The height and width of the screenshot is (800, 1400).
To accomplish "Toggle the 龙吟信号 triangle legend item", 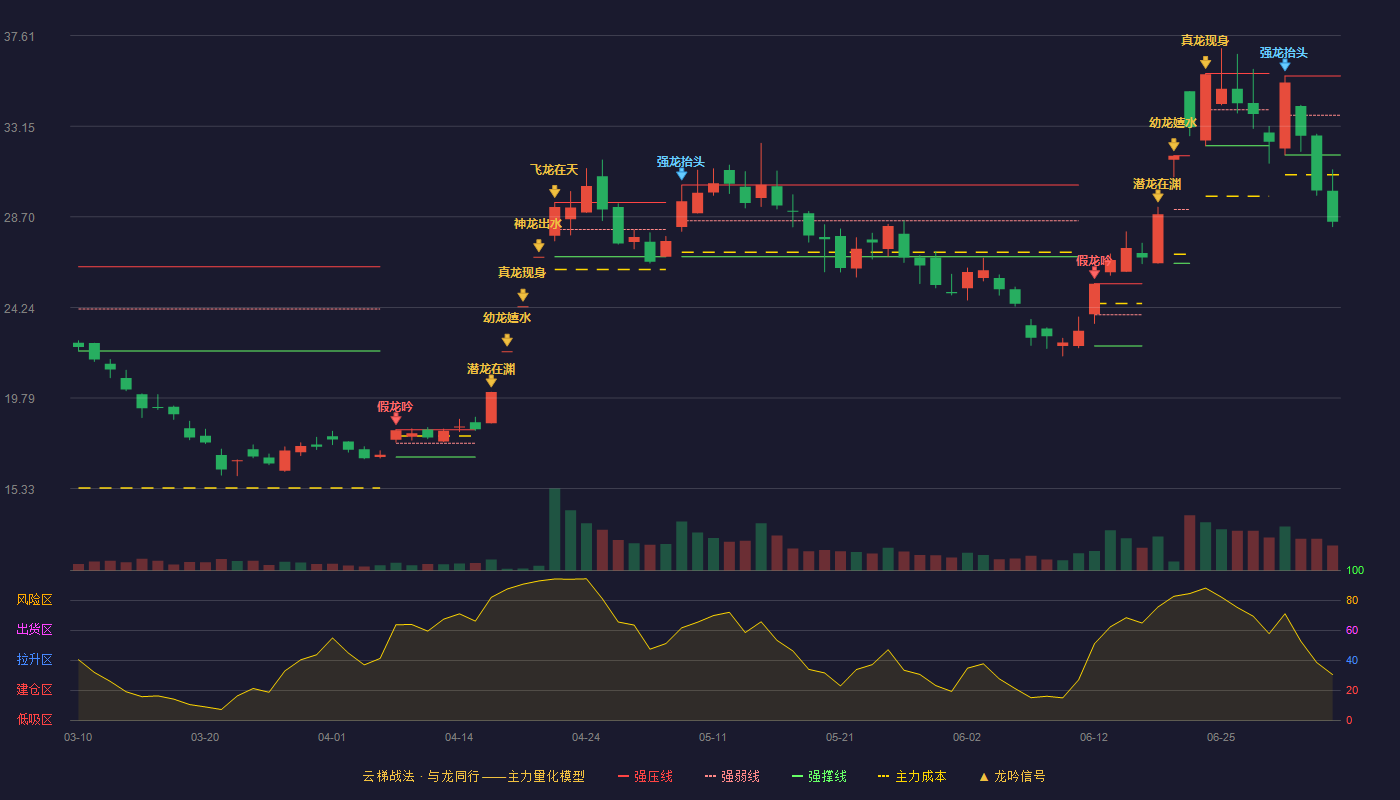I will (1012, 776).
